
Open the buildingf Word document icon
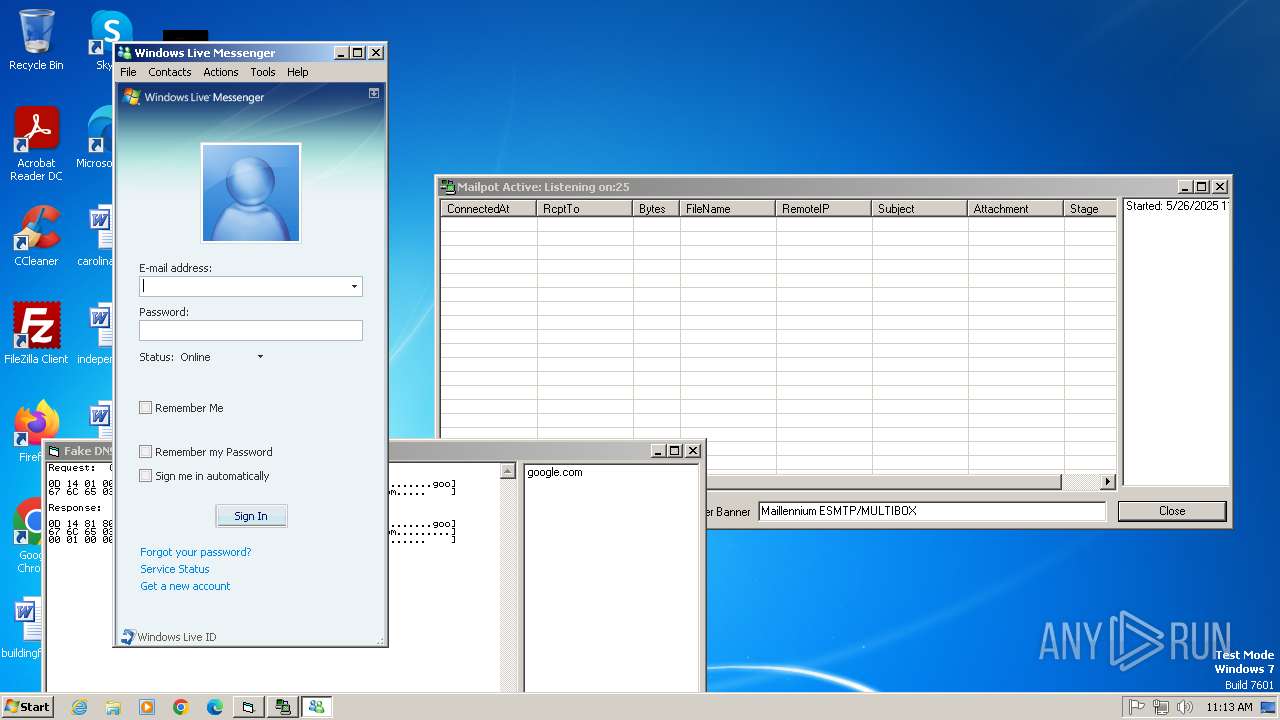[22, 628]
